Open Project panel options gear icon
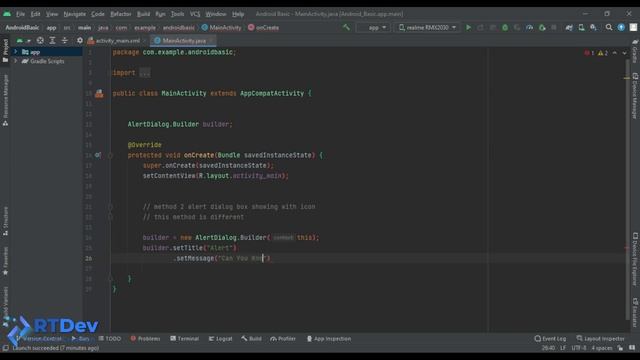 click(x=80, y=40)
